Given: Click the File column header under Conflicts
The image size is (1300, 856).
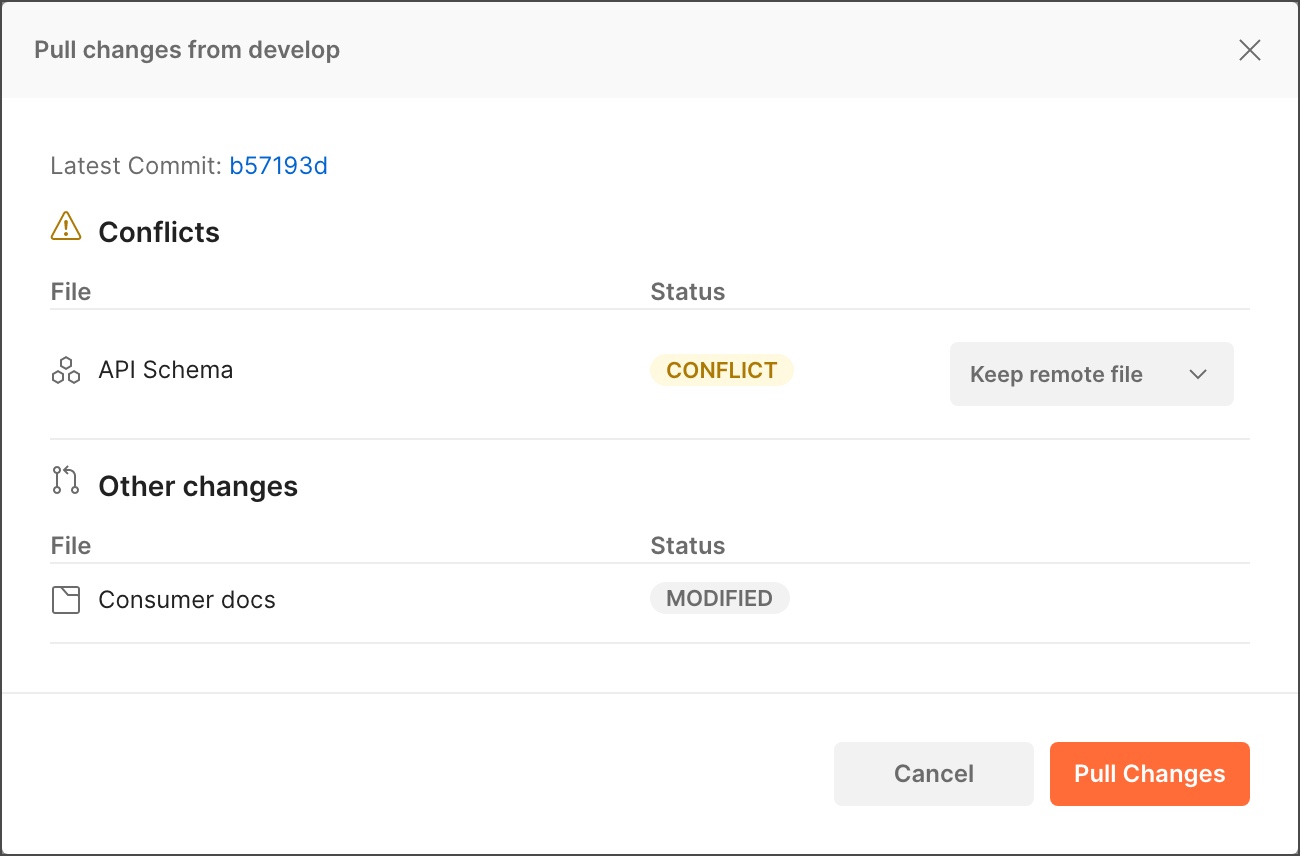Looking at the screenshot, I should click(71, 292).
